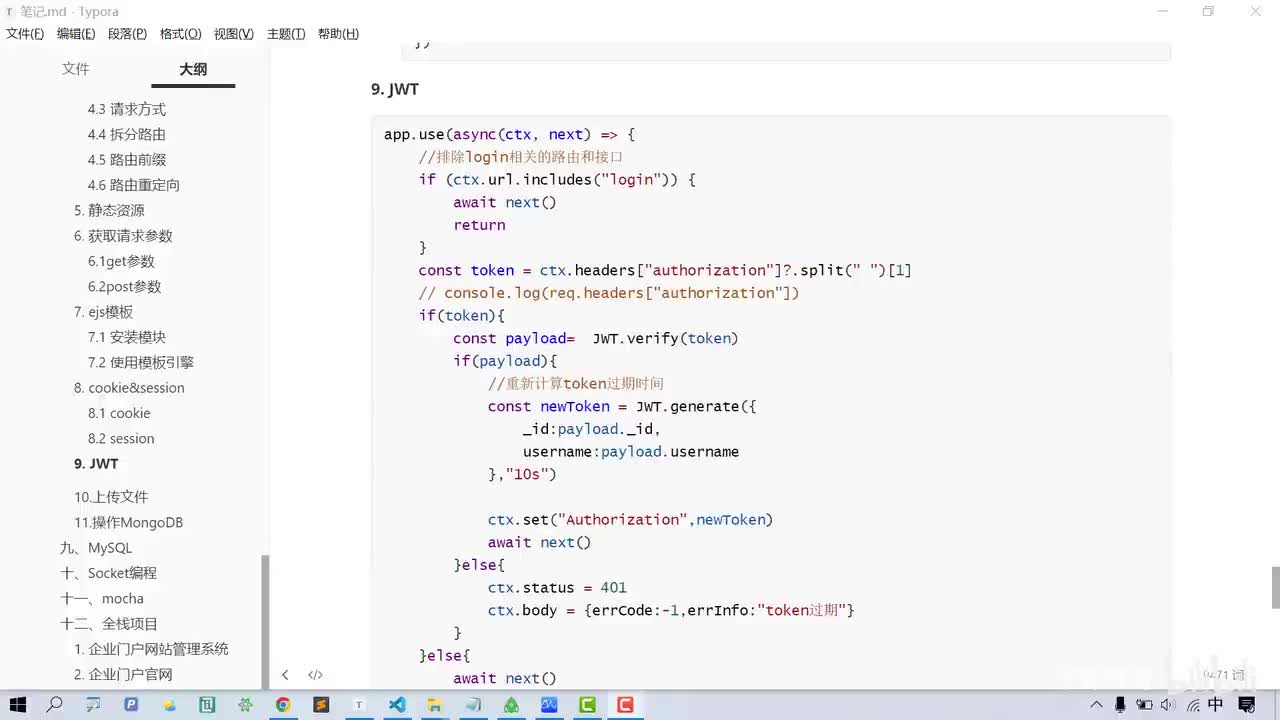This screenshot has height=720, width=1280.
Task: Select outline heading 5. 静态资源
Action: click(109, 211)
